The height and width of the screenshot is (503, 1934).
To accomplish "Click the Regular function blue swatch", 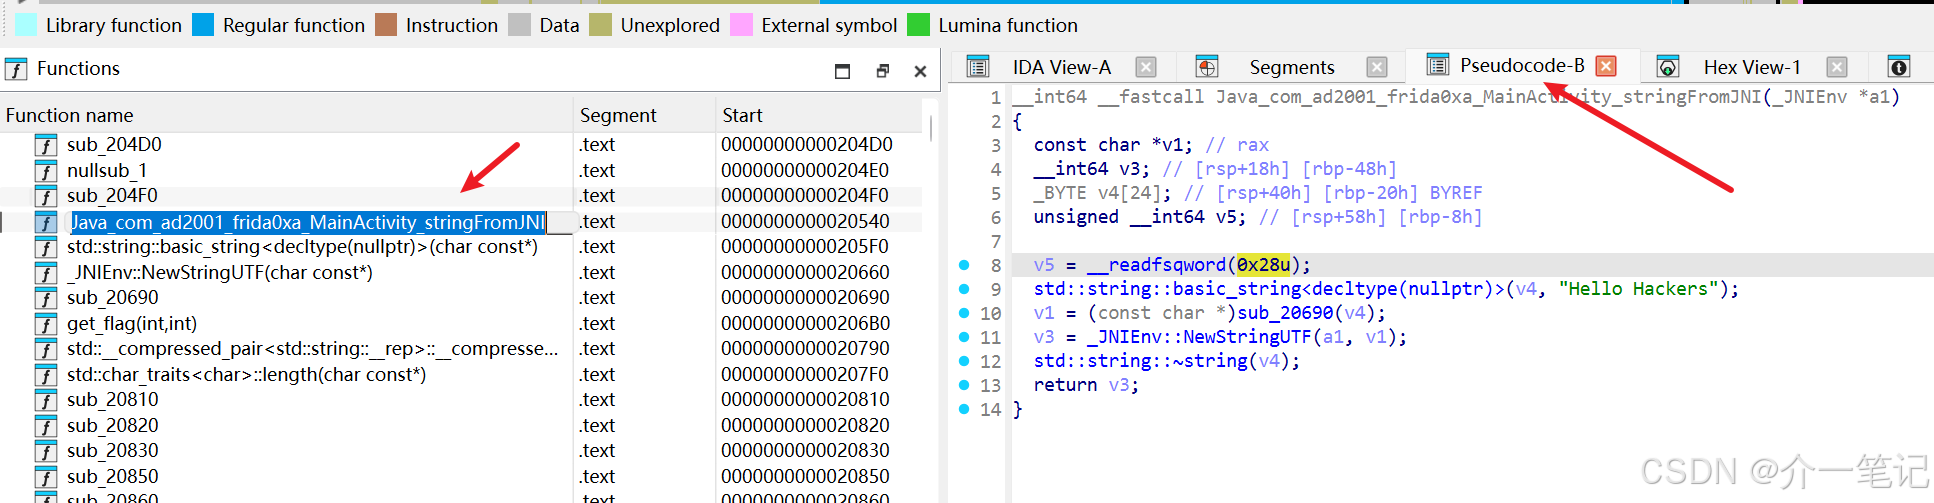I will (203, 25).
